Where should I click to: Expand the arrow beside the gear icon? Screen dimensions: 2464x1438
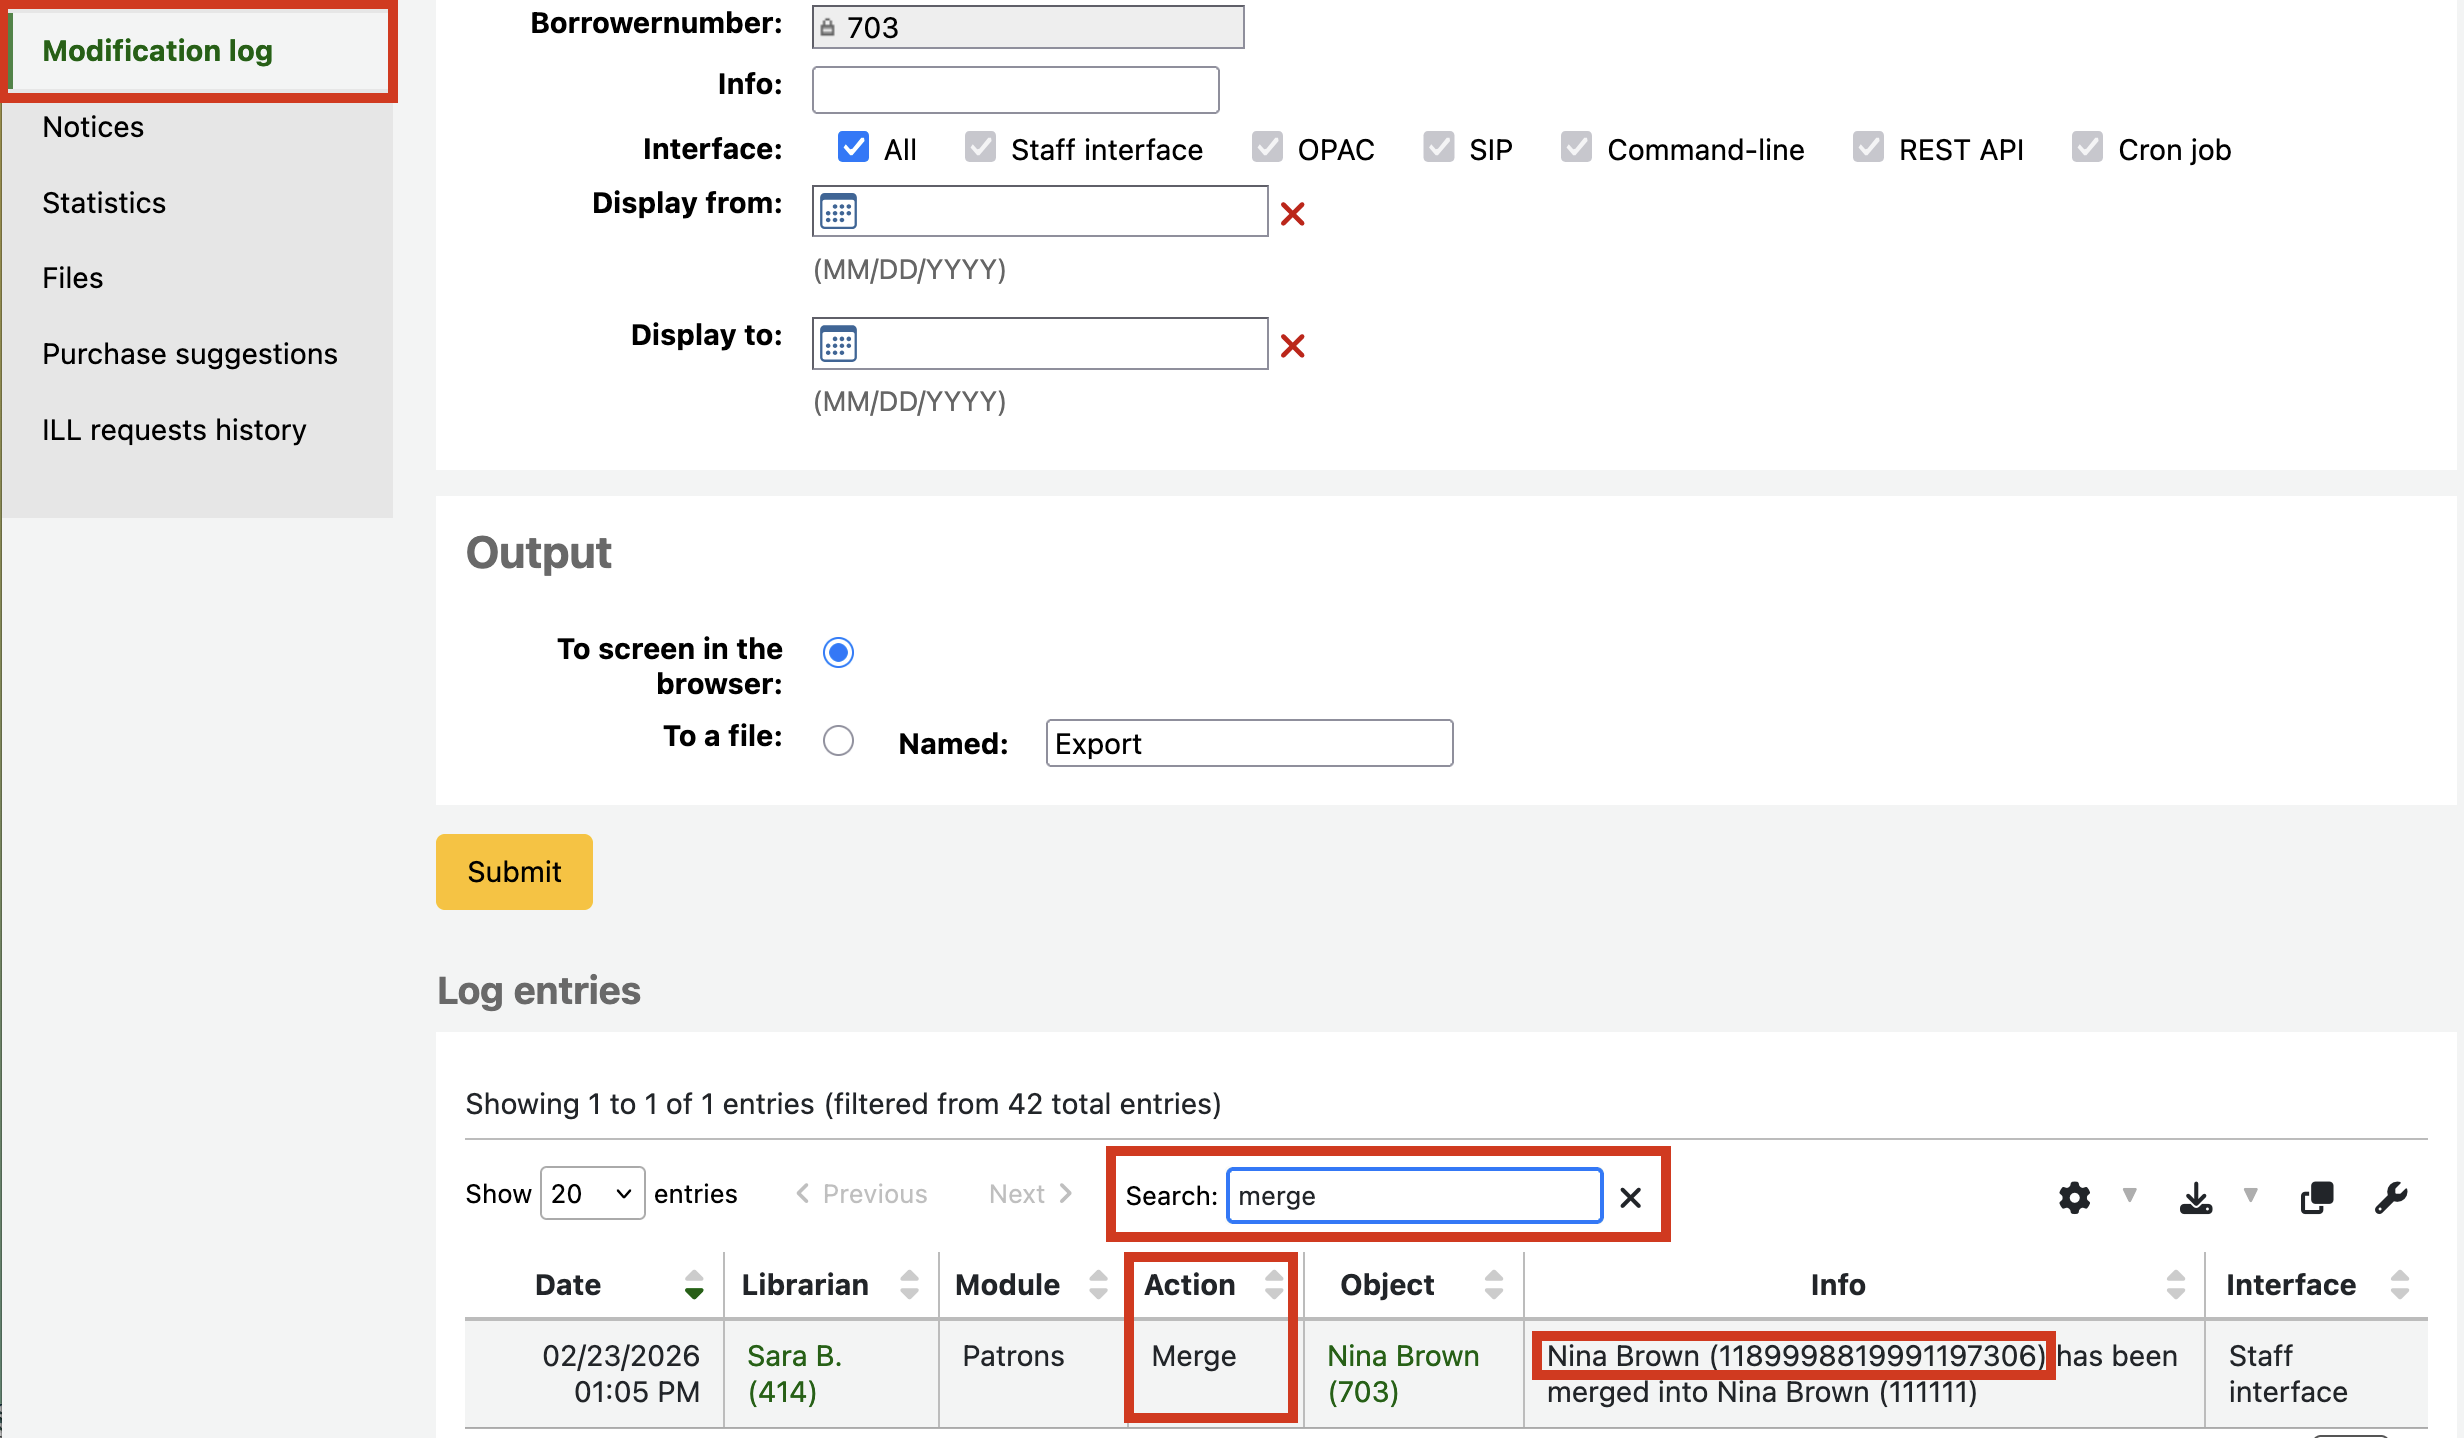pyautogui.click(x=2129, y=1195)
